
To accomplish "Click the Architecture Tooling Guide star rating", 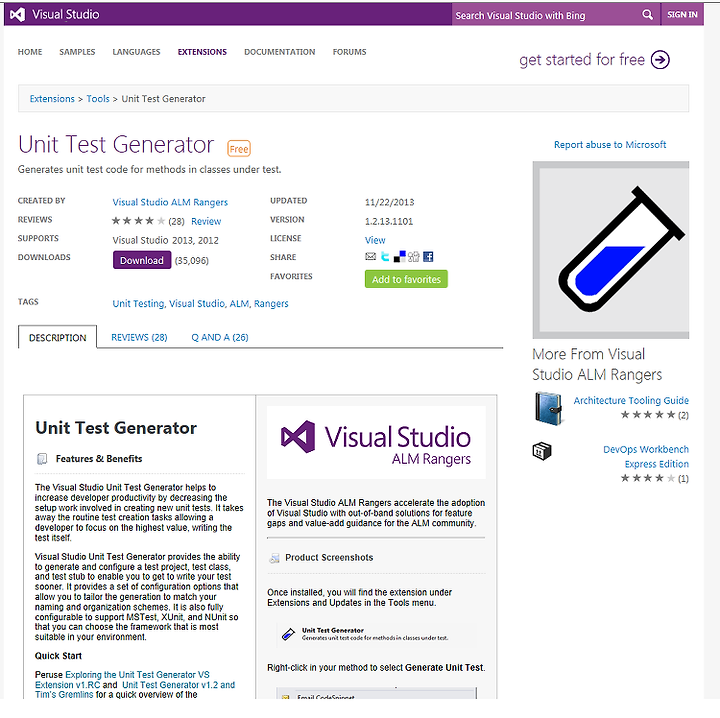I will click(x=648, y=415).
